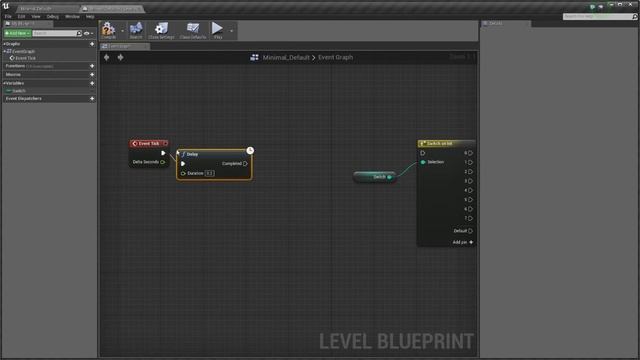
Task: Switch to the Minimal_Default editor tab
Action: pyautogui.click(x=47, y=8)
